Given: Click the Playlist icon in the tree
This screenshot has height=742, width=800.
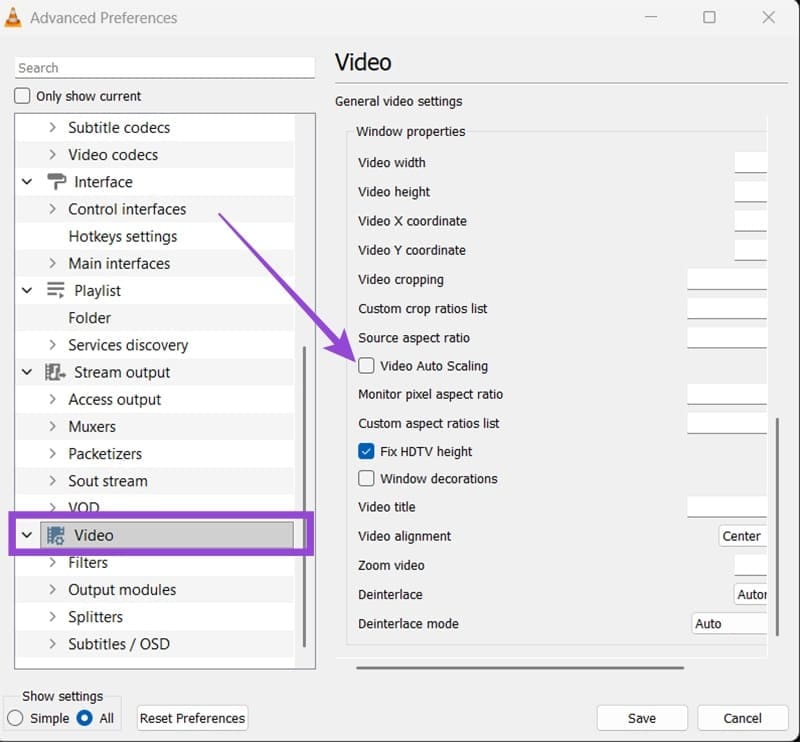Looking at the screenshot, I should pyautogui.click(x=55, y=290).
